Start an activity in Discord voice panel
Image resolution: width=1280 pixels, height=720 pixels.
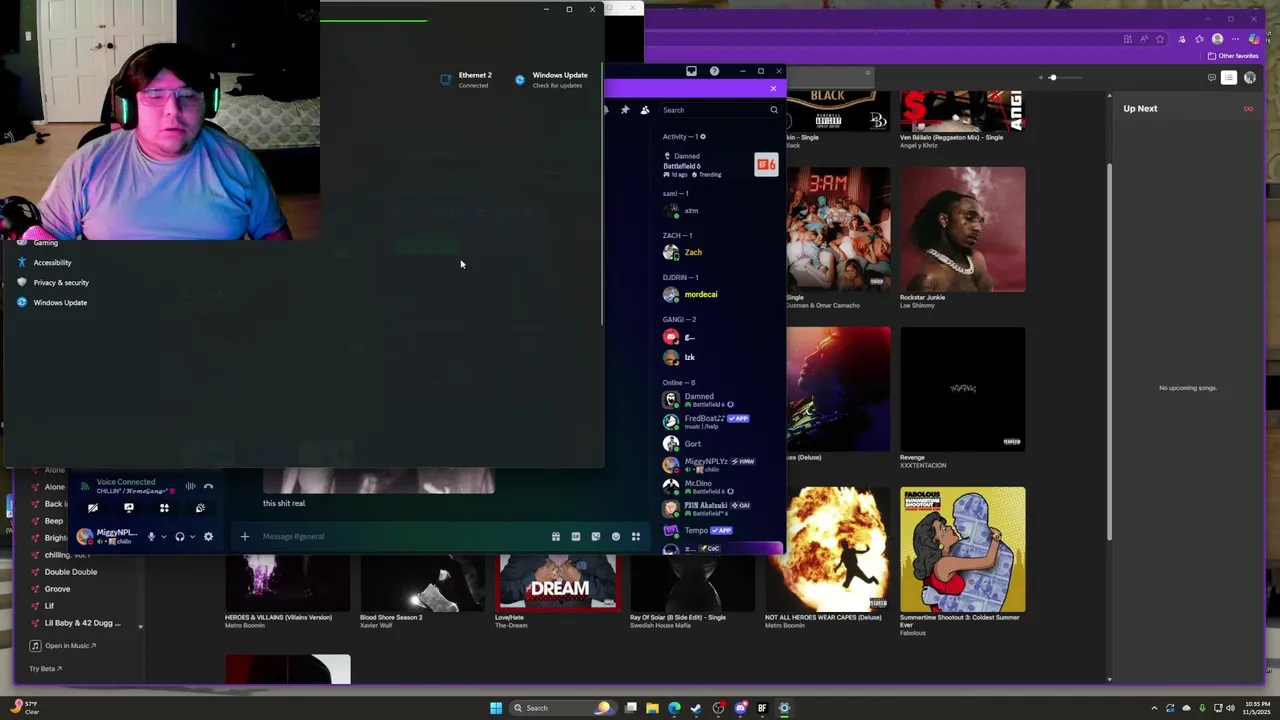(x=164, y=508)
